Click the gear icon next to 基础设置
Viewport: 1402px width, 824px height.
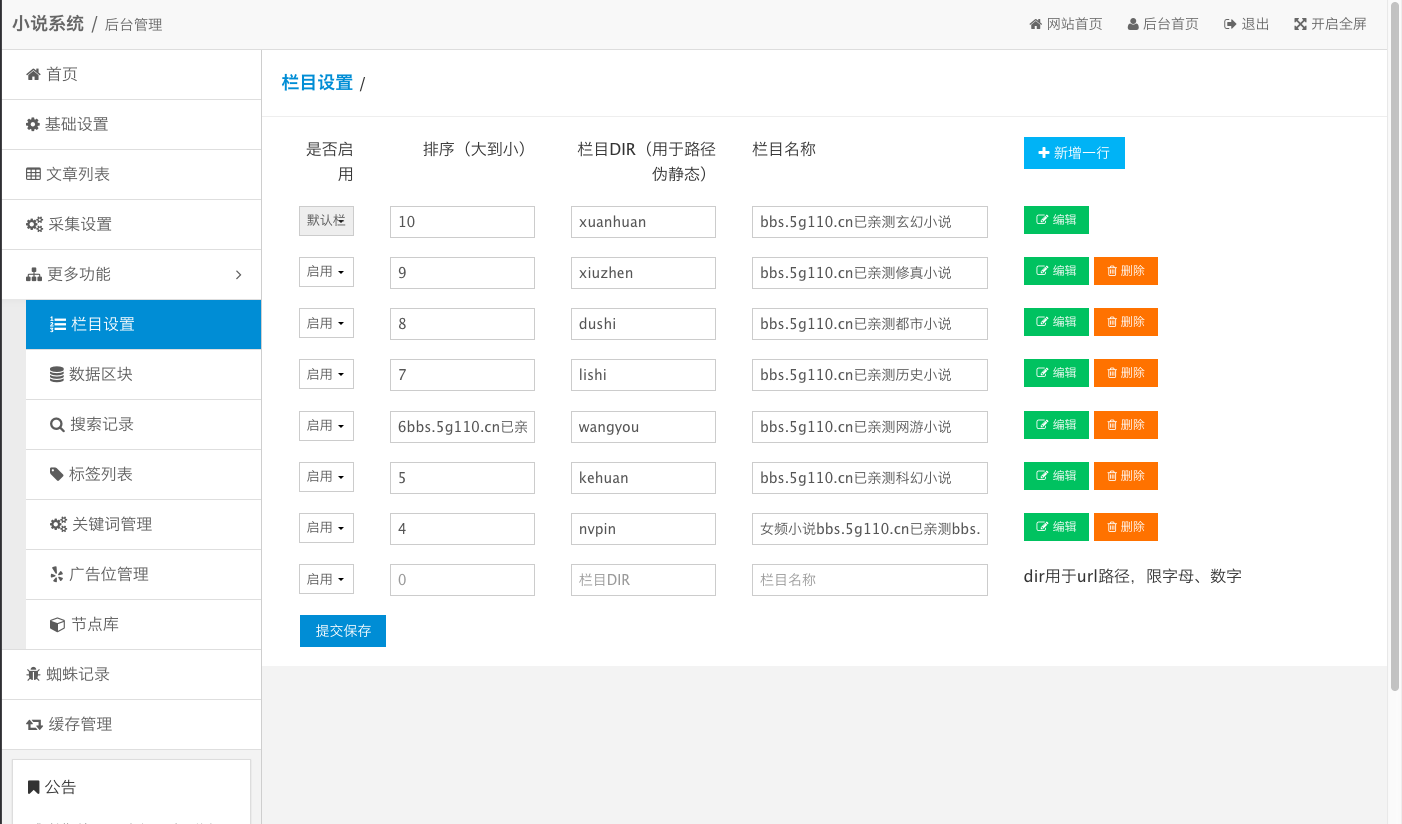[33, 124]
